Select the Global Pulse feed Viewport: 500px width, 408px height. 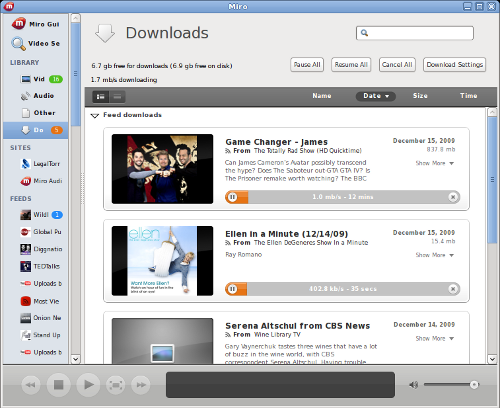pyautogui.click(x=36, y=232)
